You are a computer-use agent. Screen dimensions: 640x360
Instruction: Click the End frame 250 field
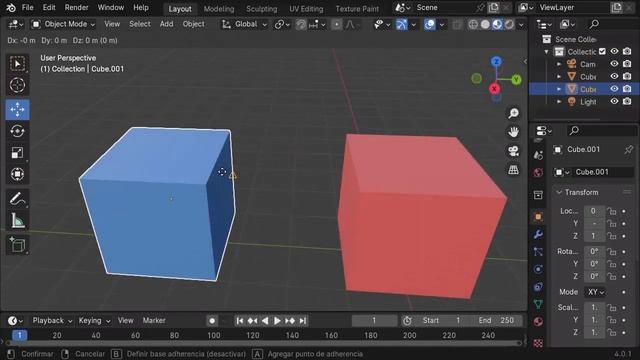click(x=496, y=321)
